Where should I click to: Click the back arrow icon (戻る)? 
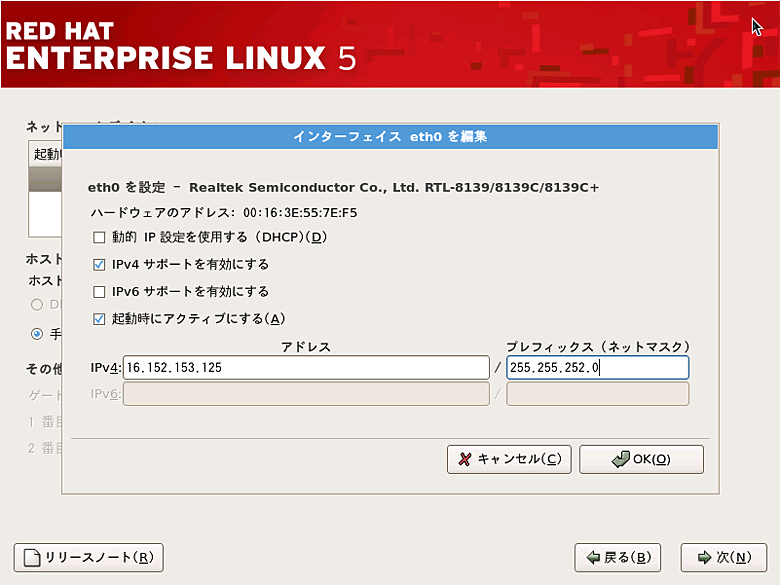point(593,558)
